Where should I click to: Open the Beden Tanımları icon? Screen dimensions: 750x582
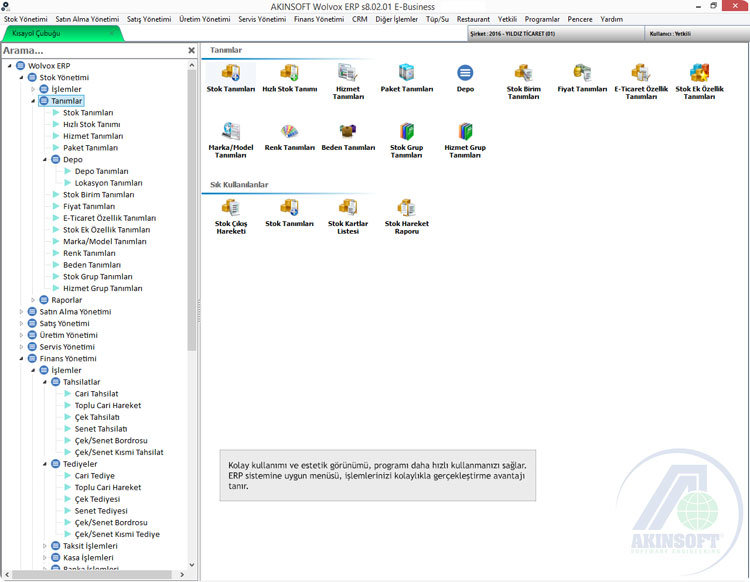348,137
